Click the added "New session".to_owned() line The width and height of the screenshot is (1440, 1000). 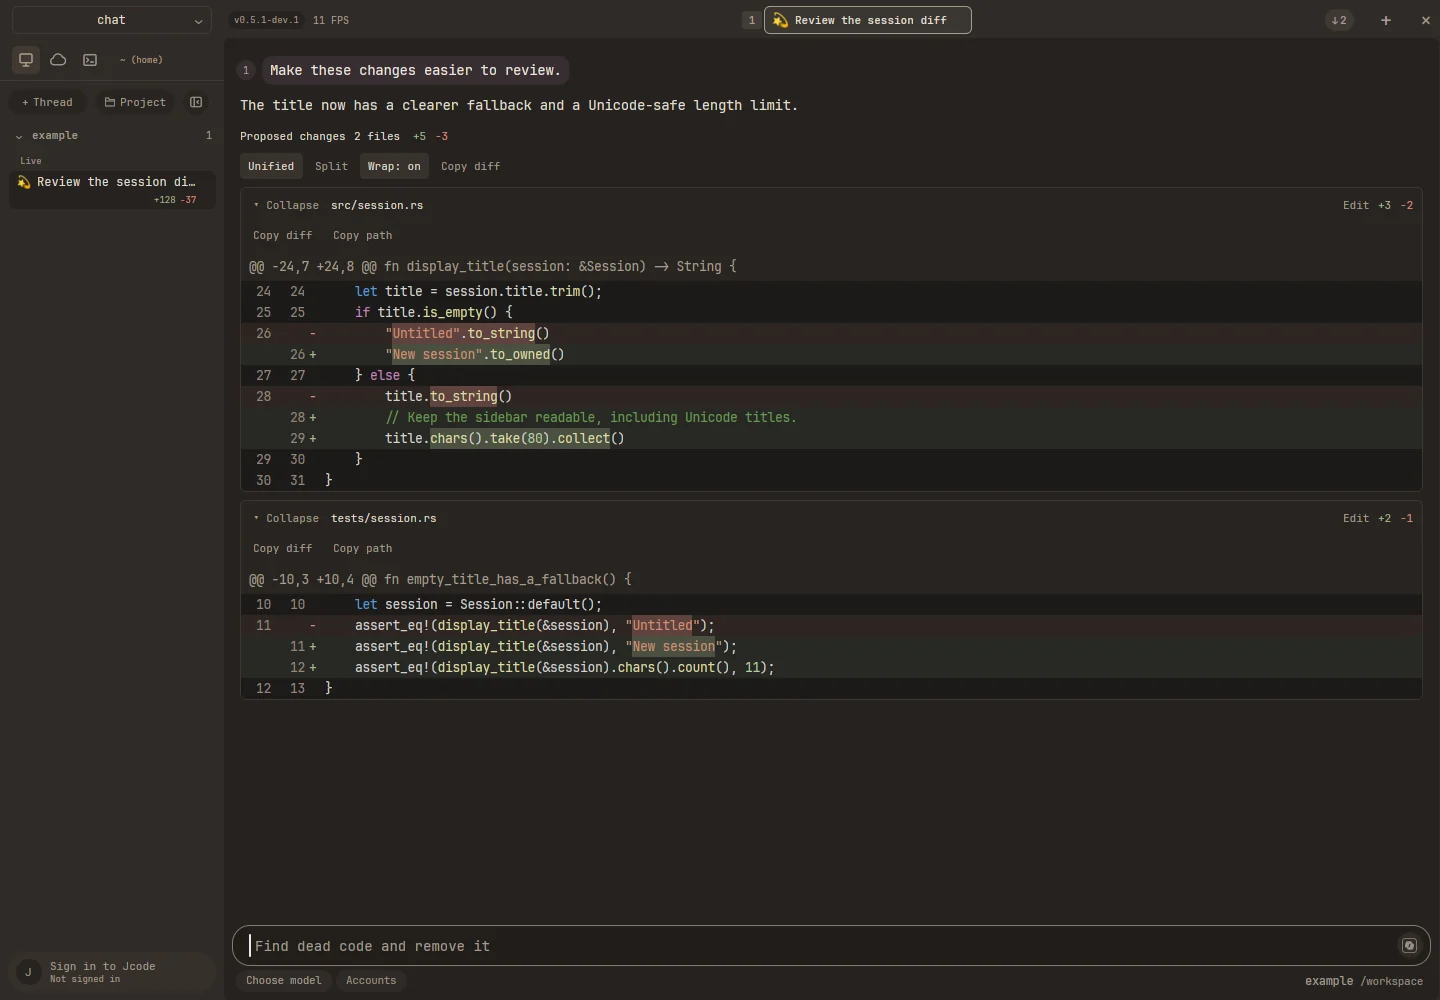(831, 354)
